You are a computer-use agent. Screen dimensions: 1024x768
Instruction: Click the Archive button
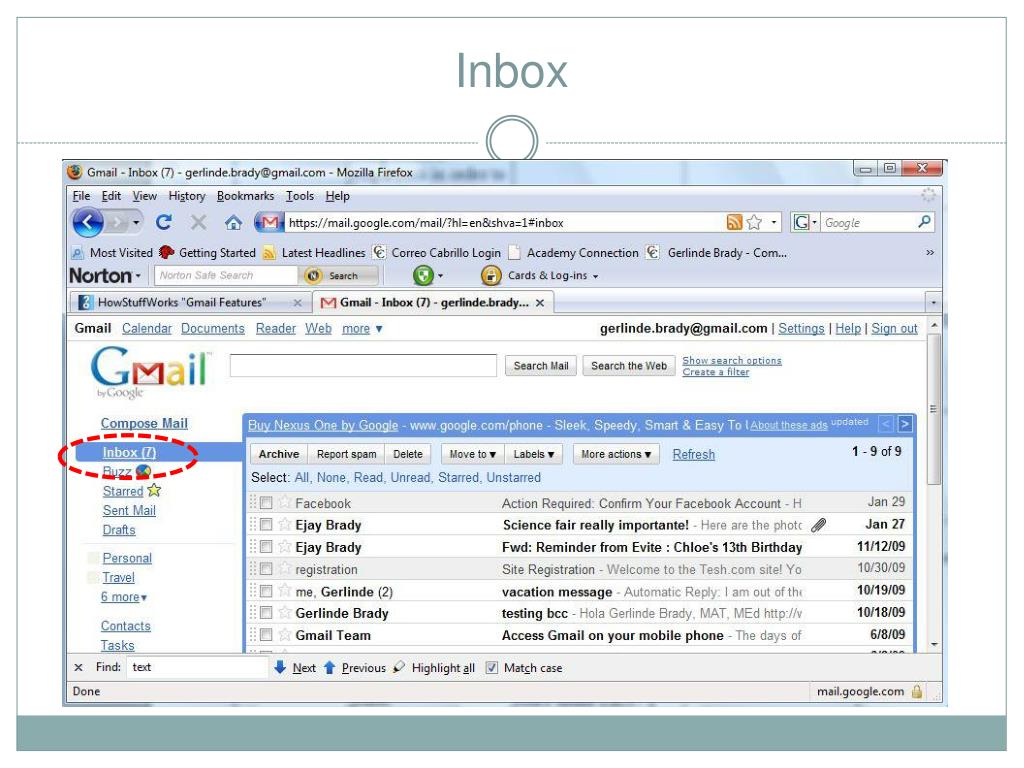279,454
